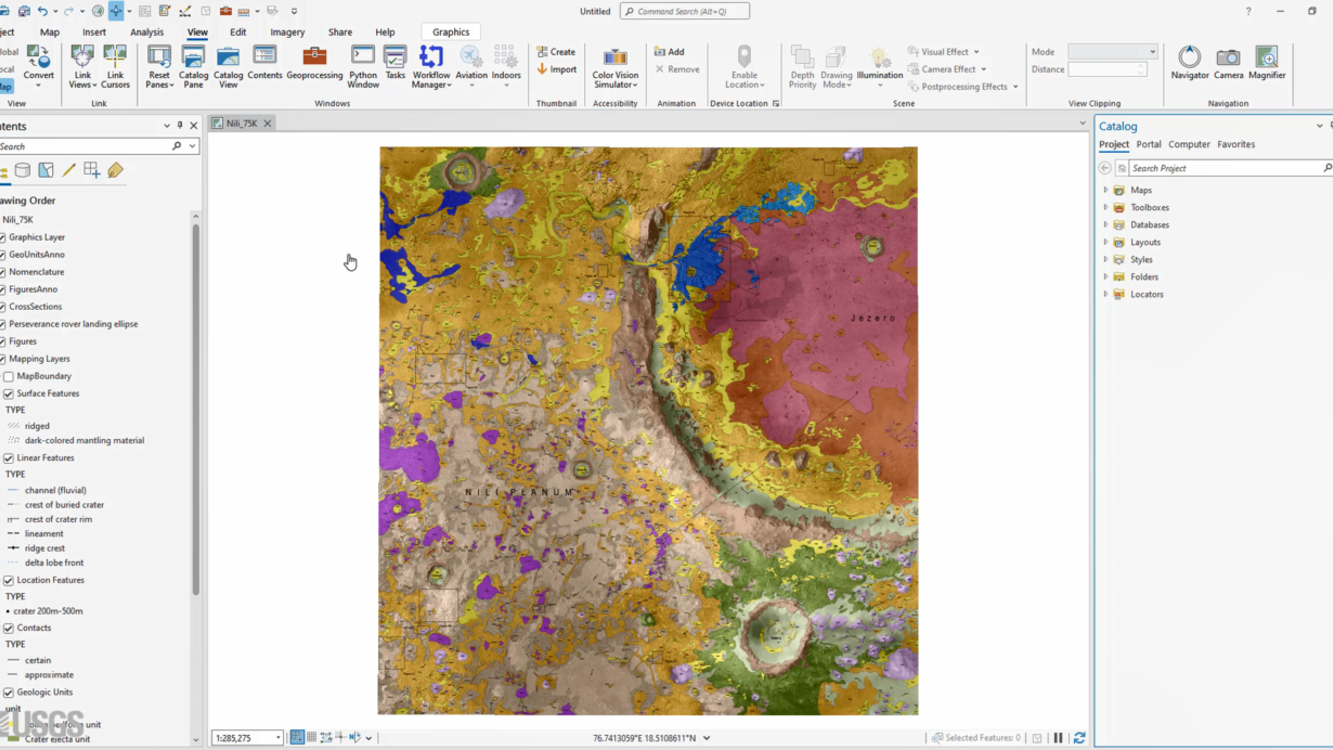Toggle the MapBoundary layer checkbox

(9, 376)
